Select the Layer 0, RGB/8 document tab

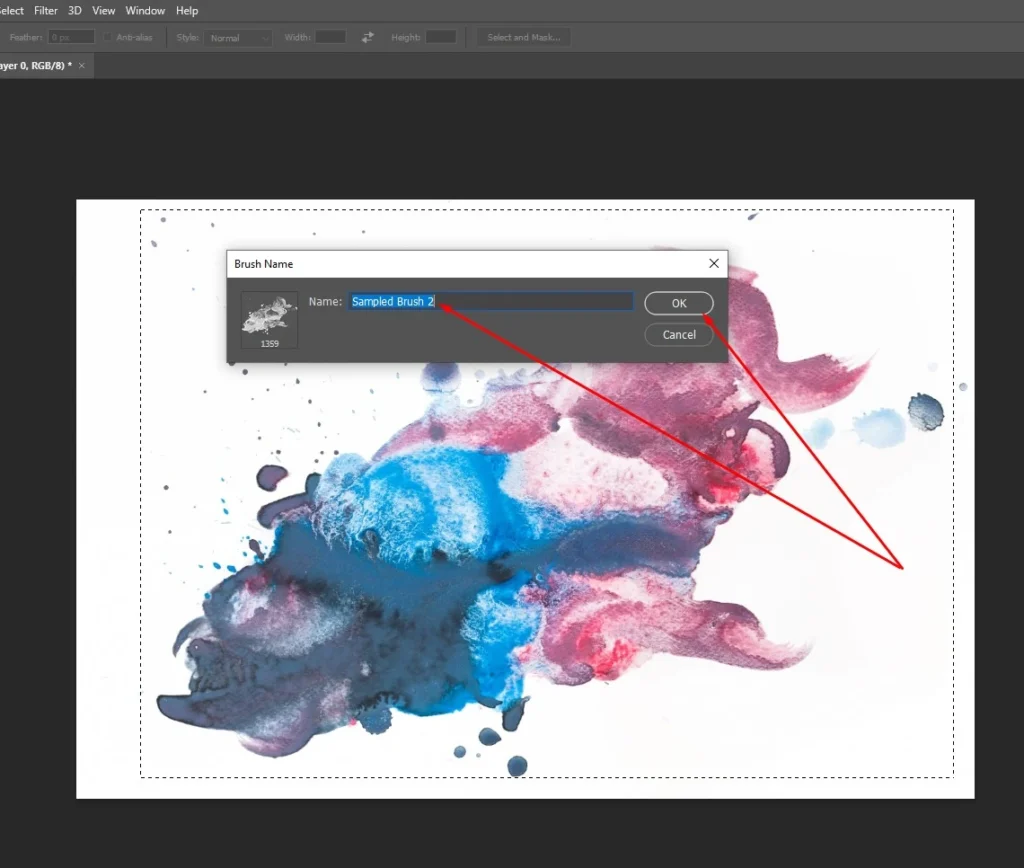36,65
